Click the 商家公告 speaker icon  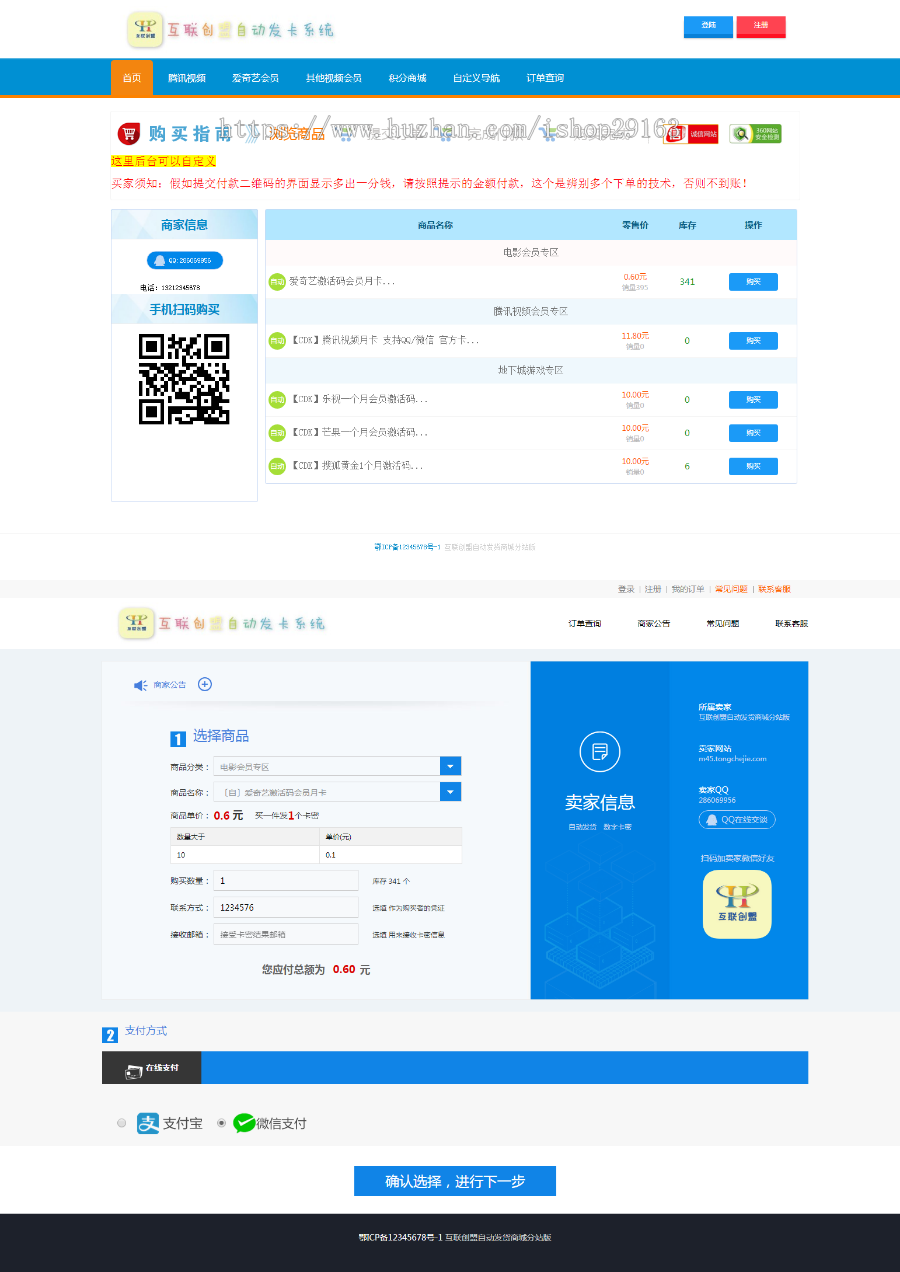(x=140, y=685)
